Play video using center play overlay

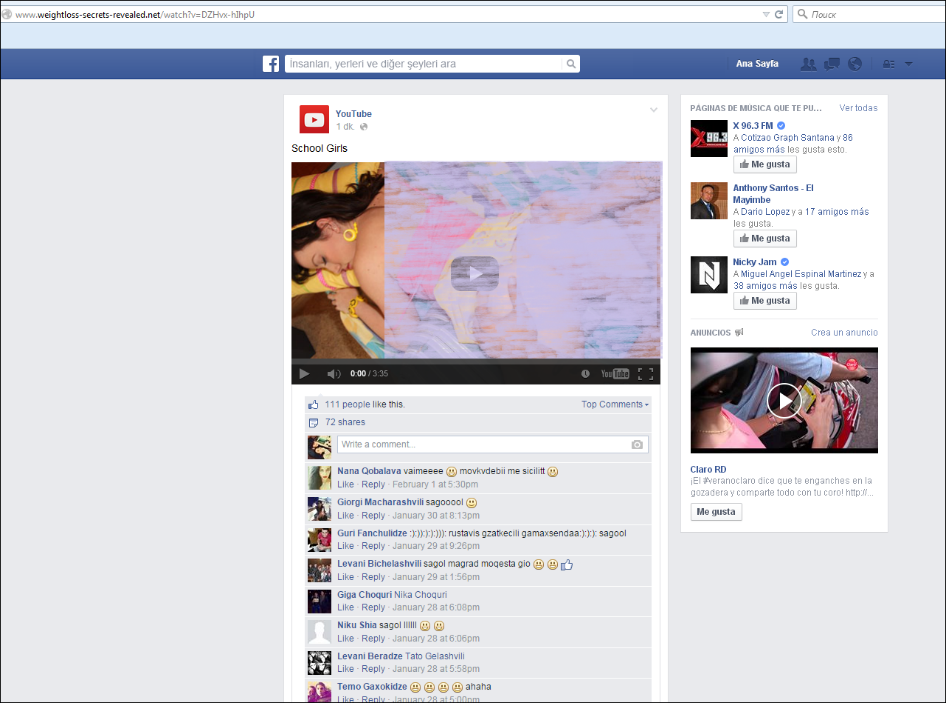pyautogui.click(x=475, y=273)
